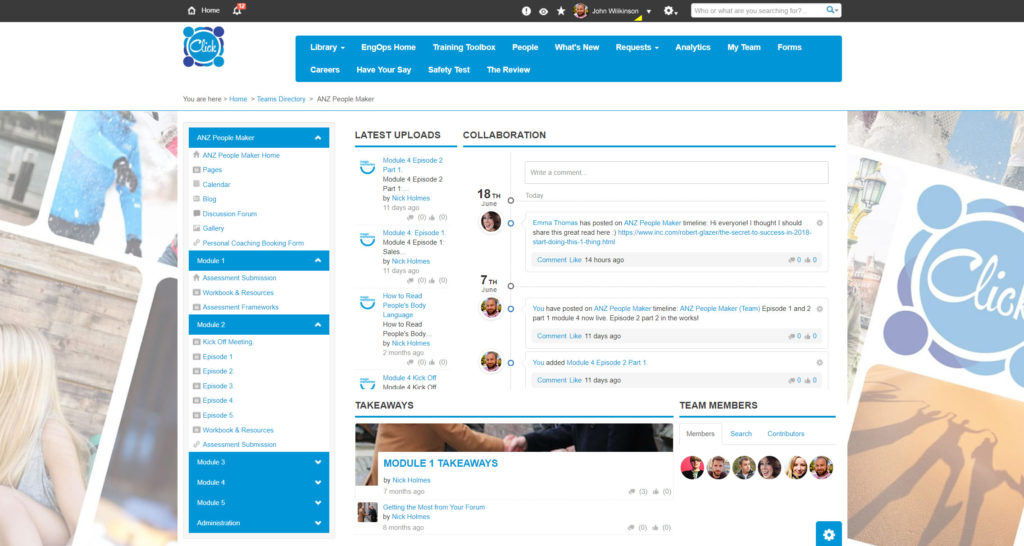
Task: Click the Click logo in header
Action: [203, 47]
